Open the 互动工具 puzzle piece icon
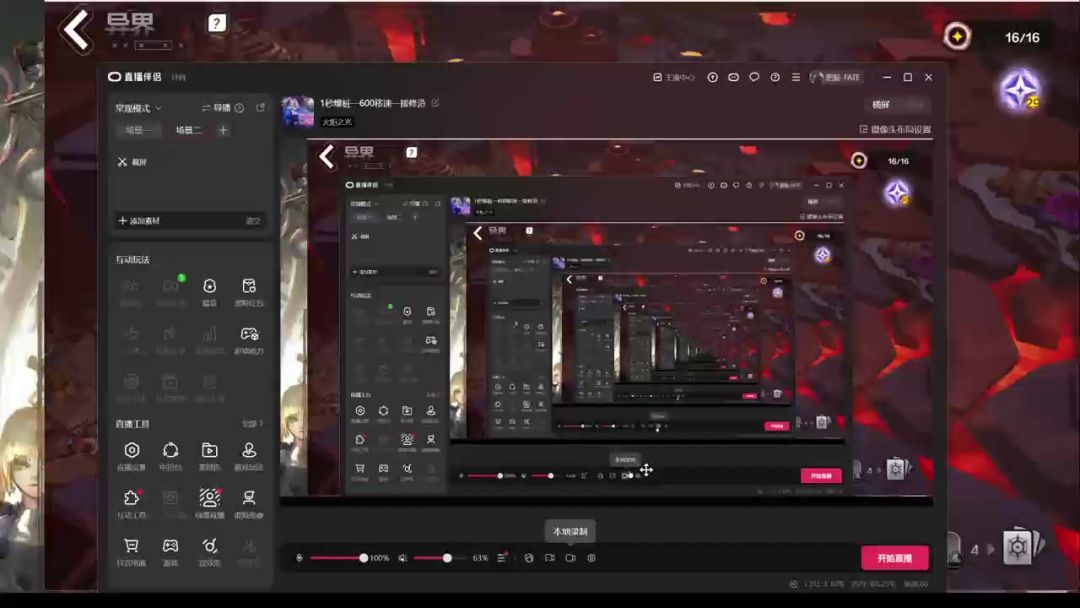1080x608 pixels. [131, 498]
